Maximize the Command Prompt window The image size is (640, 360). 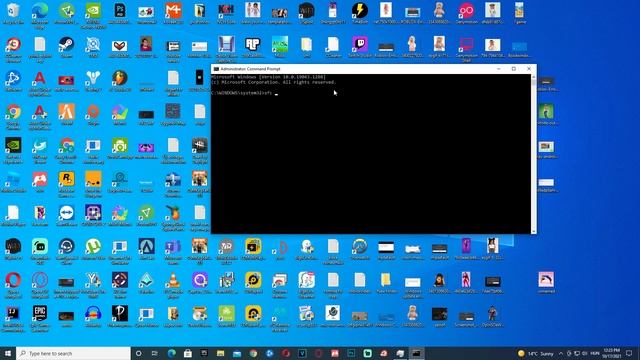(x=513, y=69)
